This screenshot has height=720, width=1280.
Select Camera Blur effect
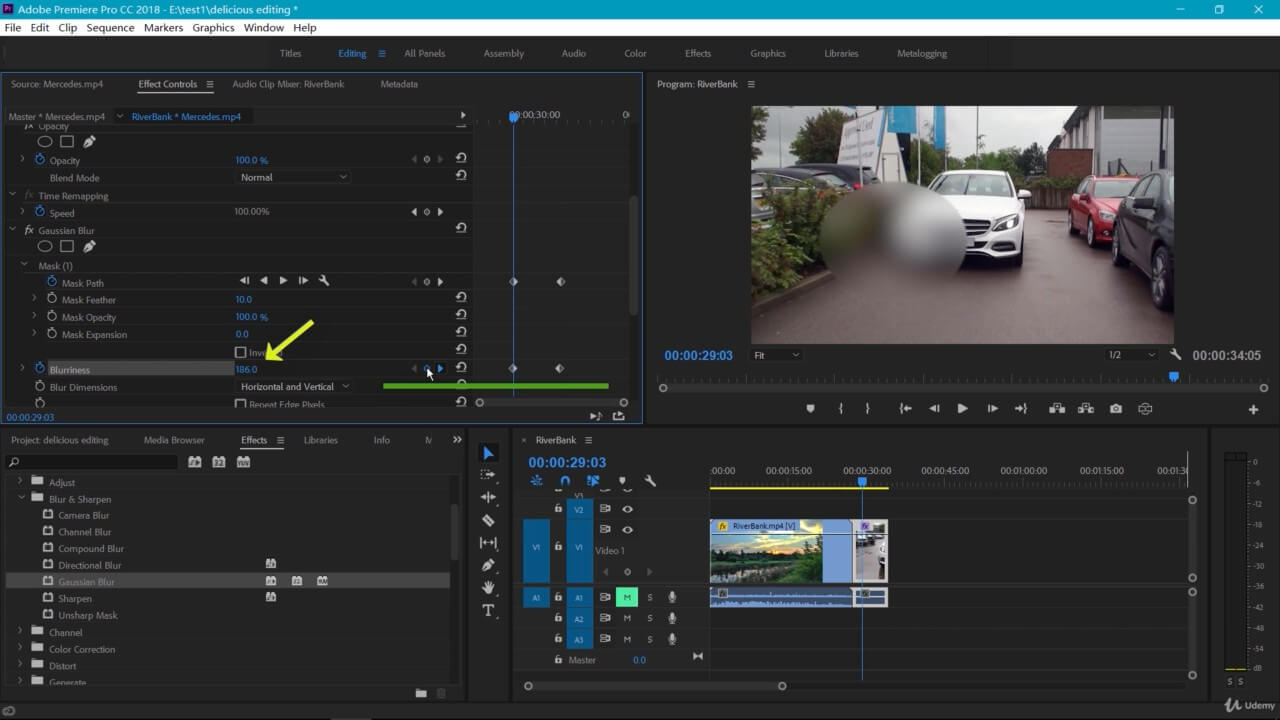(84, 515)
